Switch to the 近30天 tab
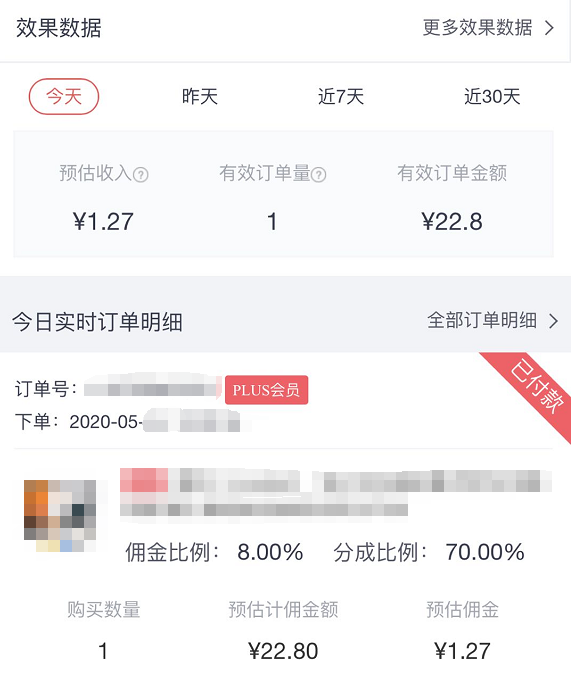The height and width of the screenshot is (677, 571). [492, 96]
